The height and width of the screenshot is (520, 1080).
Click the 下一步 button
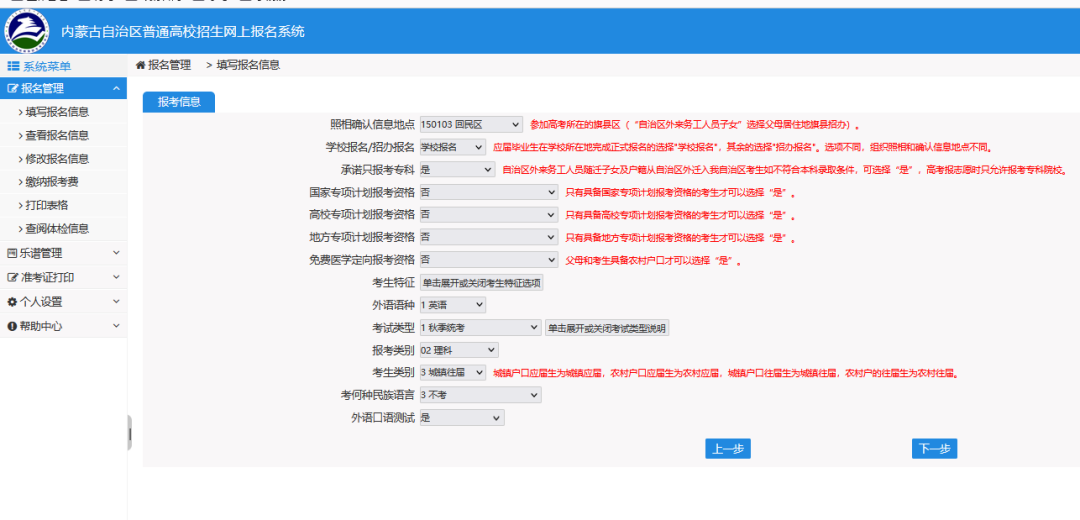pos(934,449)
